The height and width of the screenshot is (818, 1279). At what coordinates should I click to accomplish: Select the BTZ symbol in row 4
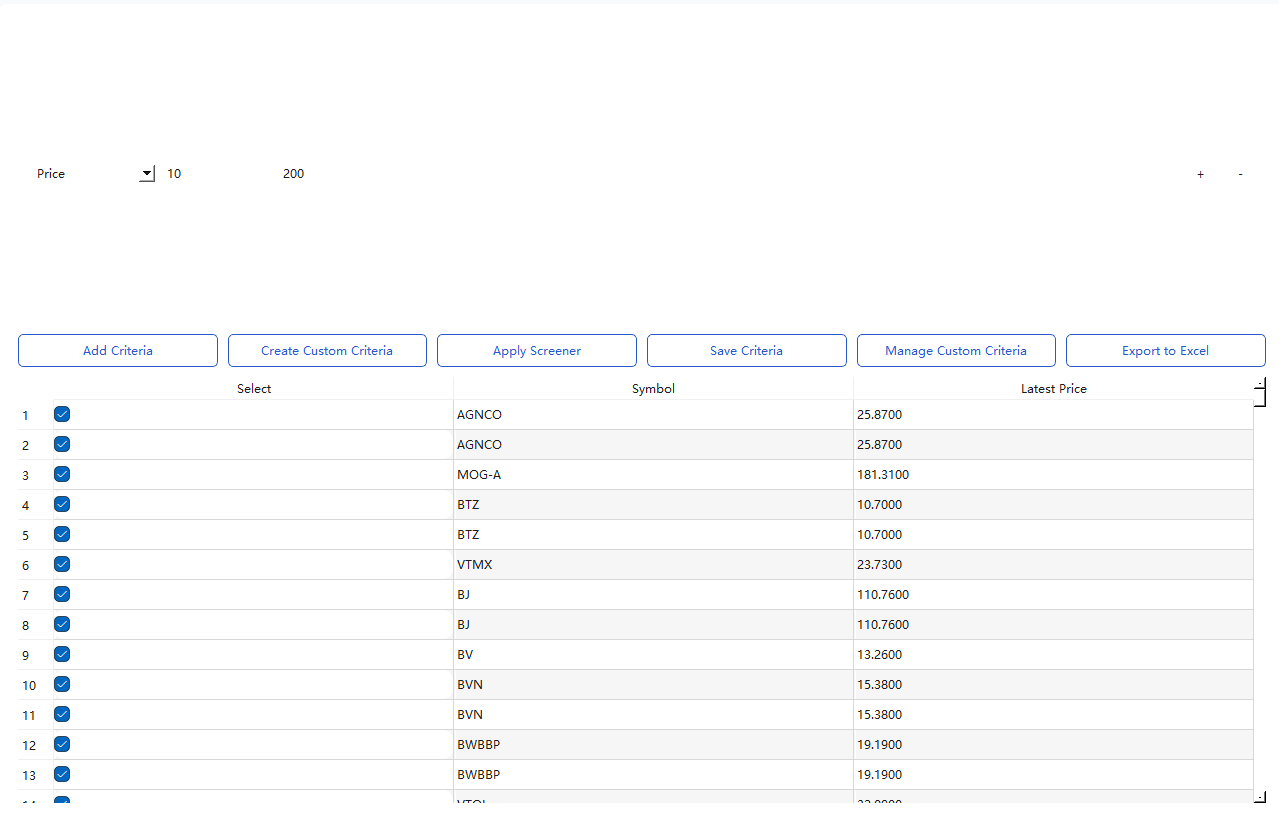point(653,505)
